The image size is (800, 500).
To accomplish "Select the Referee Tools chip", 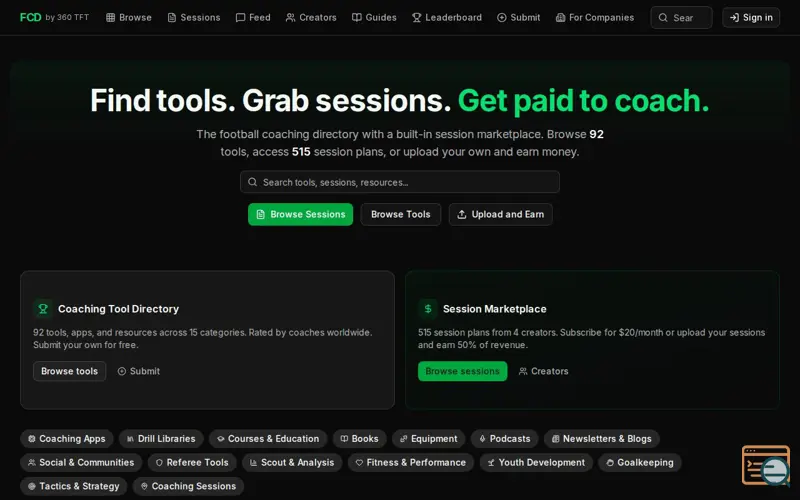I will click(x=192, y=463).
